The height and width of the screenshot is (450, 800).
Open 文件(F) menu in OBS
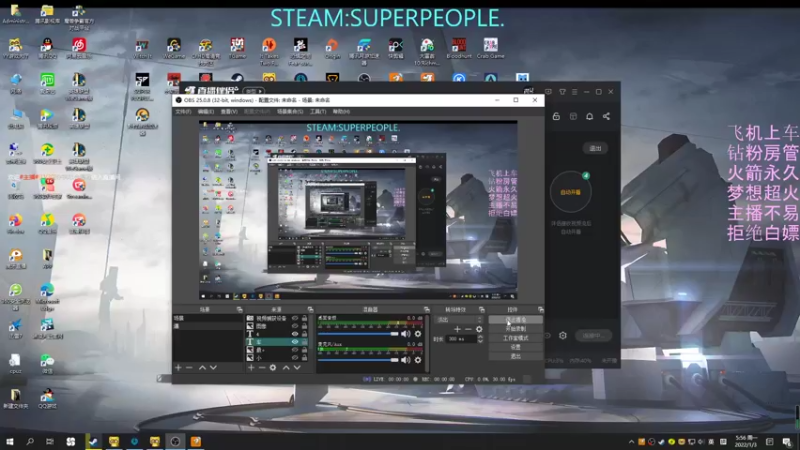tap(183, 111)
